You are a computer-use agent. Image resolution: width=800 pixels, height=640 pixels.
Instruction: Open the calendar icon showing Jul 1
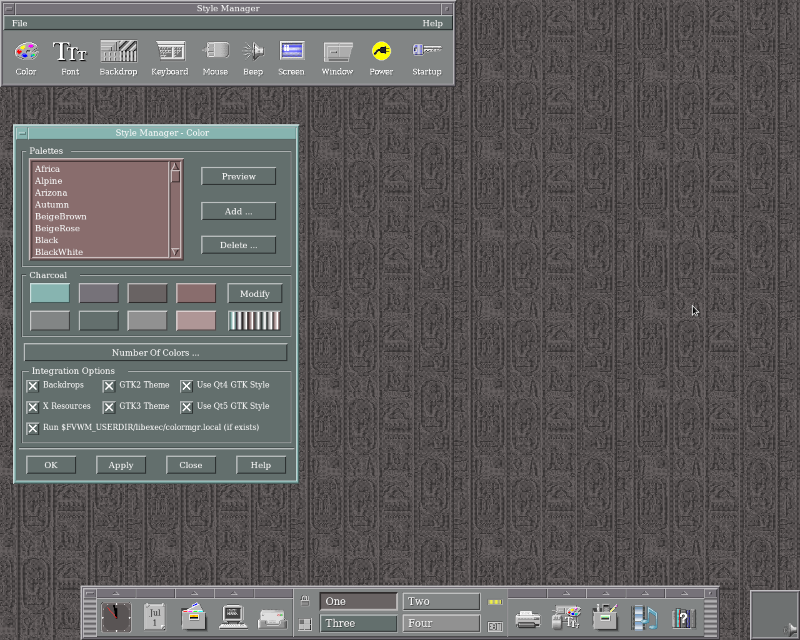155,617
